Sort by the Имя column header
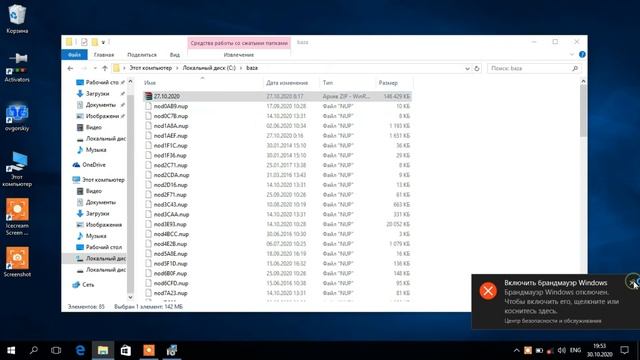 pyautogui.click(x=202, y=83)
